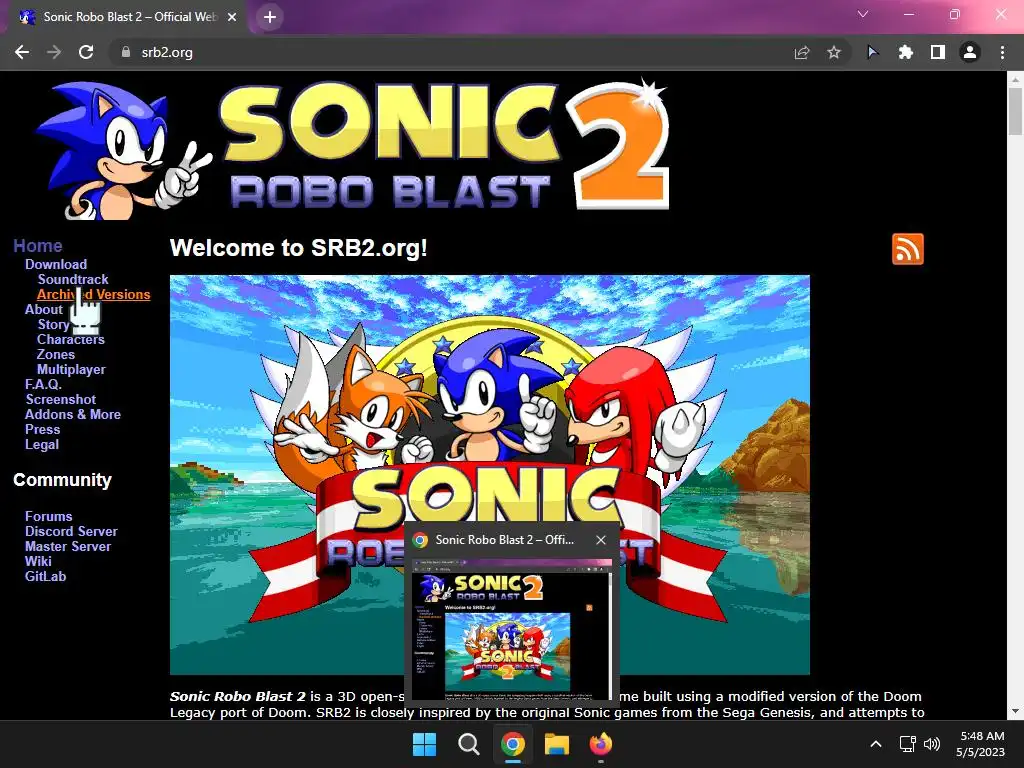Open Chrome's three-dot menu
The width and height of the screenshot is (1024, 768).
[x=1002, y=52]
